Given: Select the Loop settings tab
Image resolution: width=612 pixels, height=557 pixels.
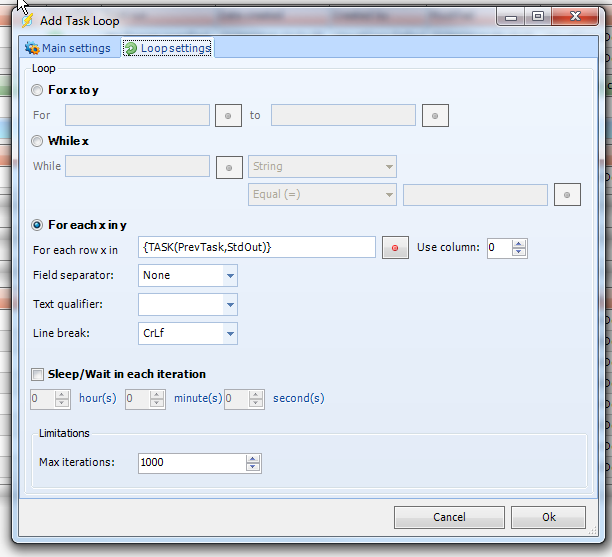Looking at the screenshot, I should click(x=166, y=48).
